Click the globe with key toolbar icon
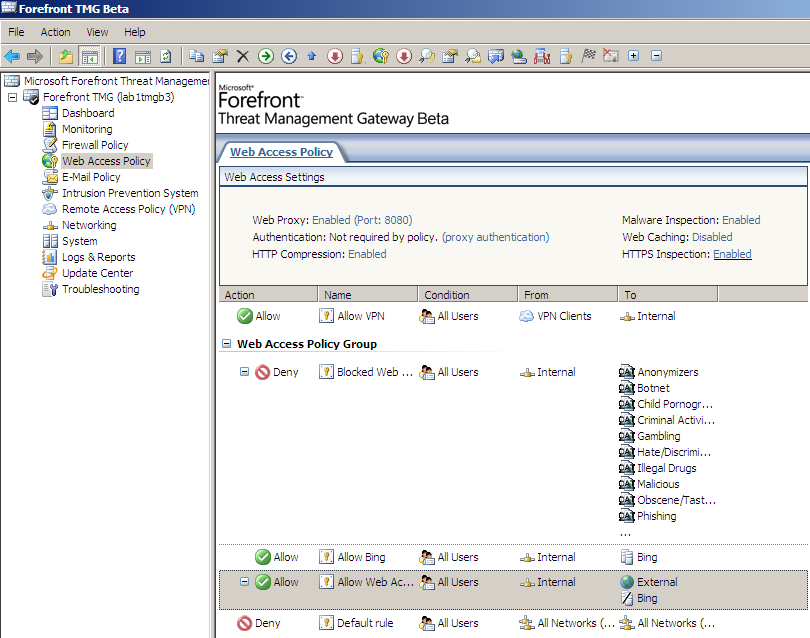Viewport: 810px width, 638px height. [x=381, y=56]
